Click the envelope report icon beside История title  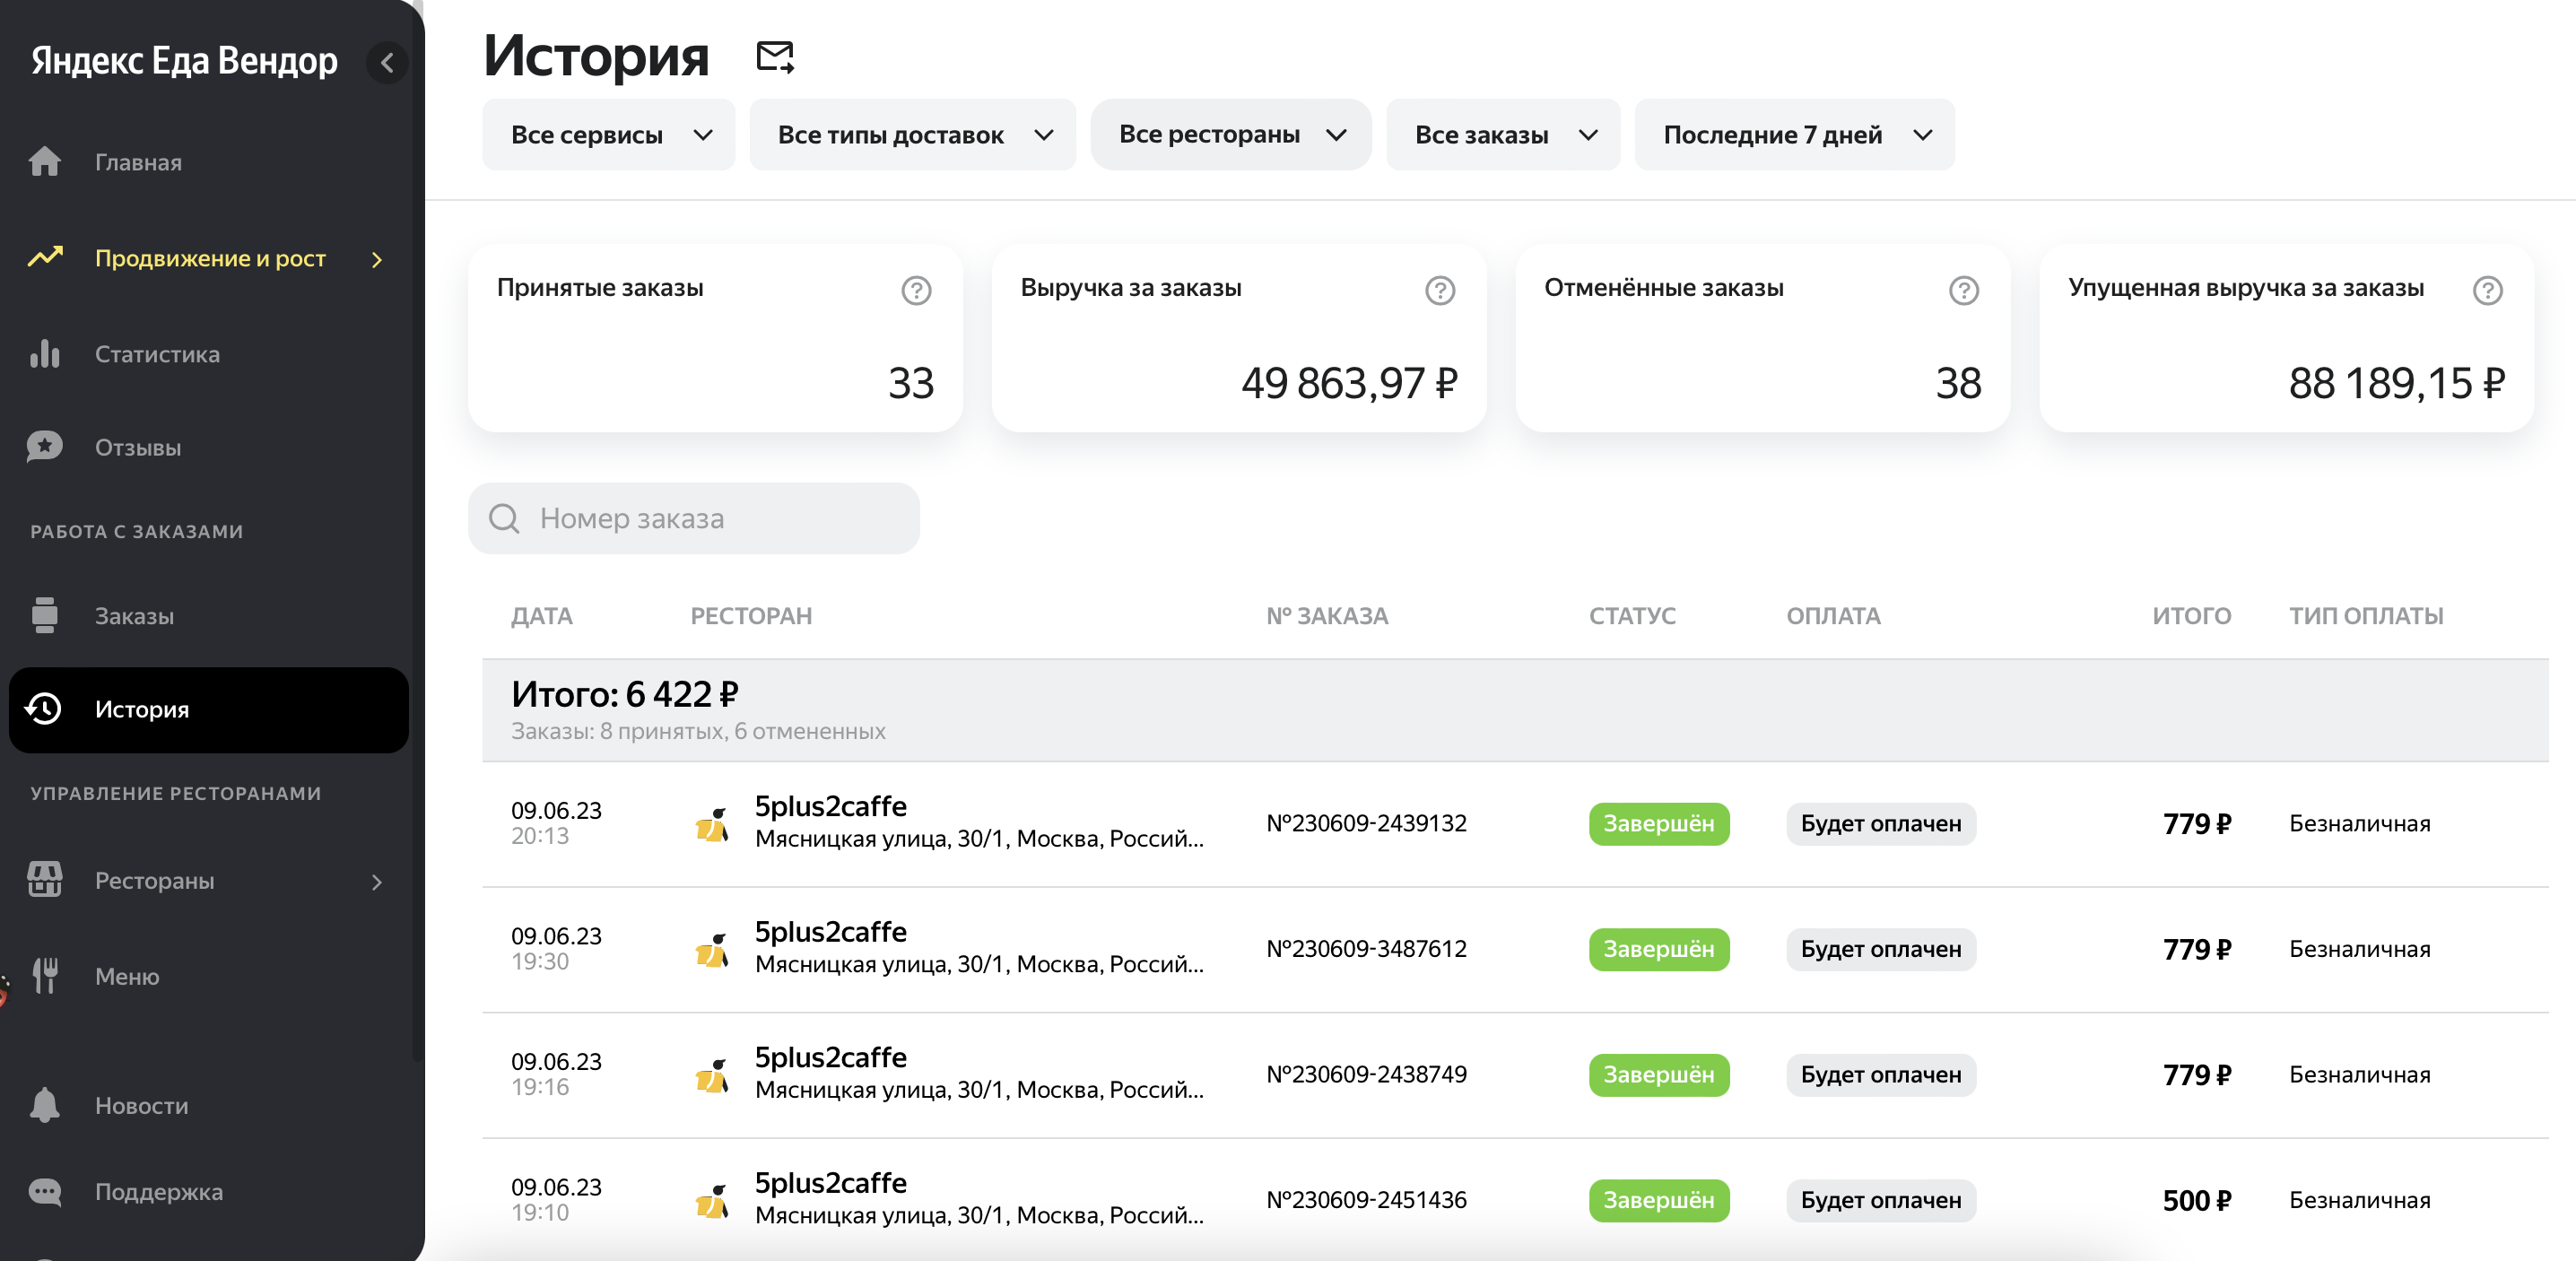[775, 57]
